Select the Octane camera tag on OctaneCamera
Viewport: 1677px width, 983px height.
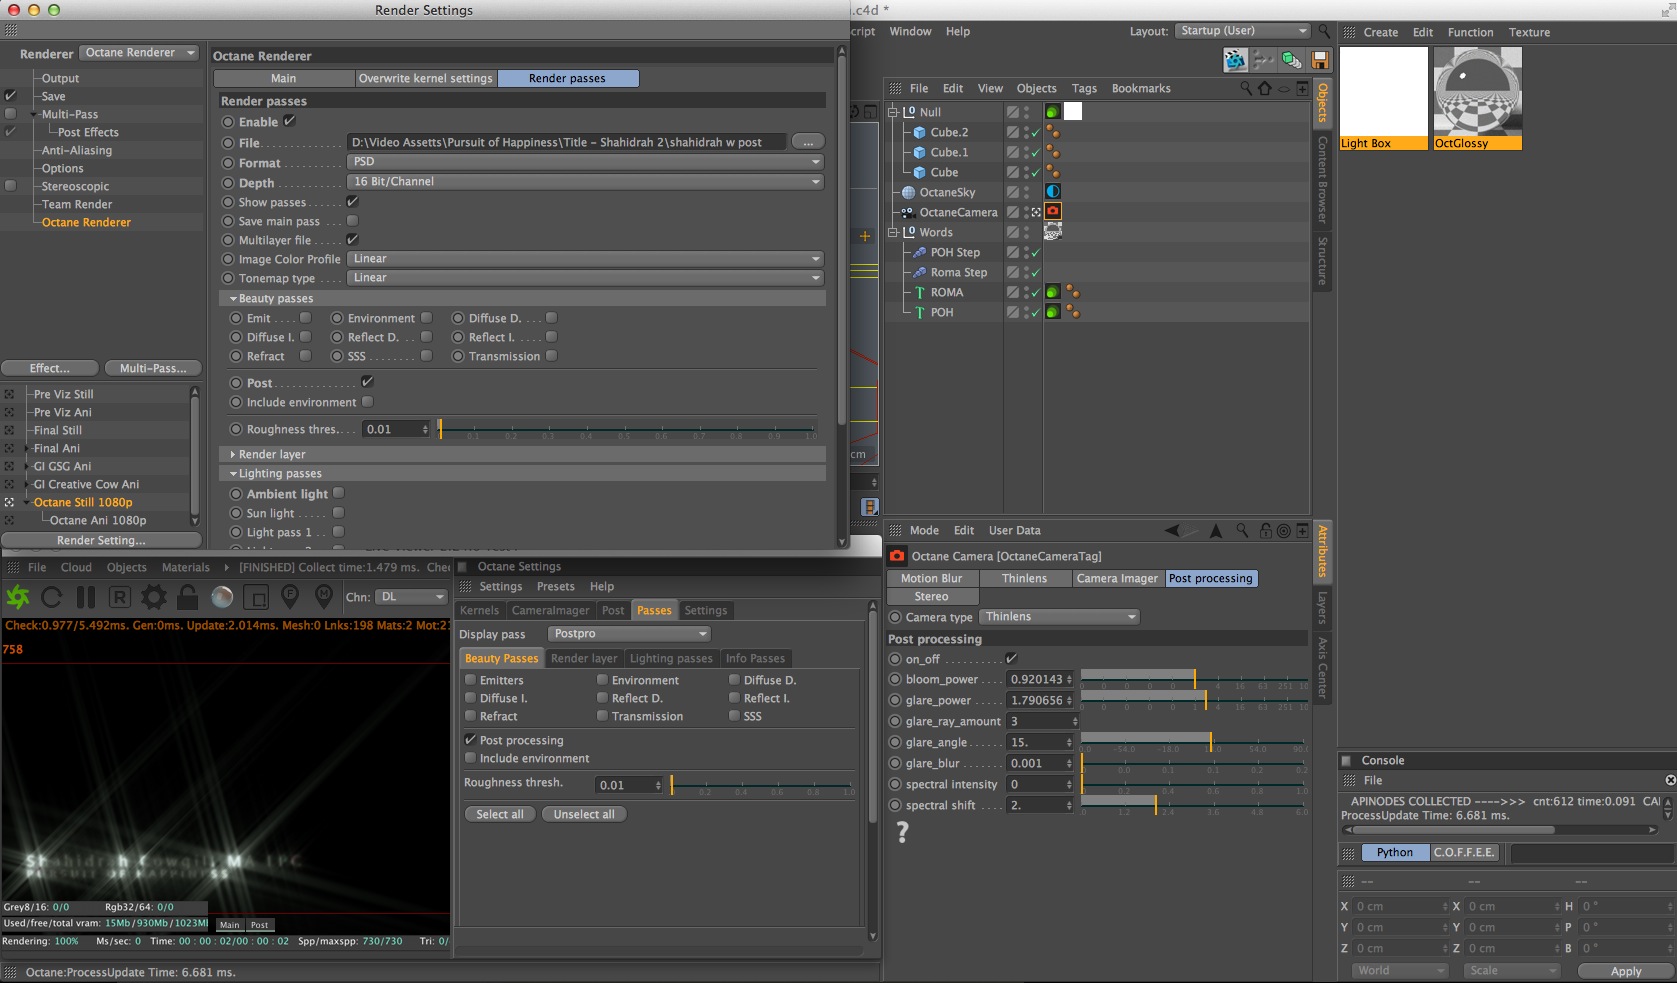[1053, 211]
